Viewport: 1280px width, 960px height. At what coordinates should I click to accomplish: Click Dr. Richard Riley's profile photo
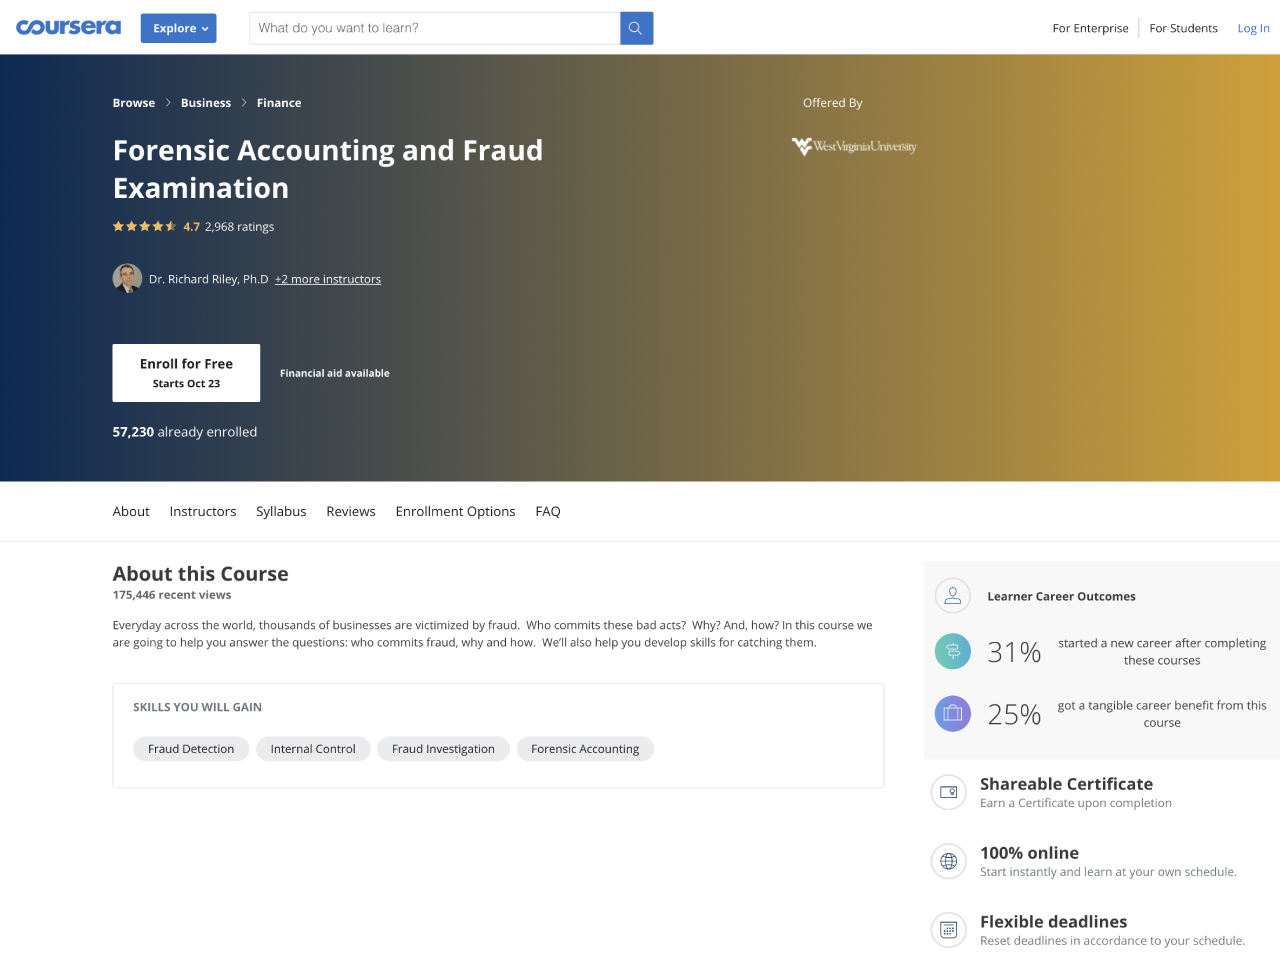click(x=127, y=278)
